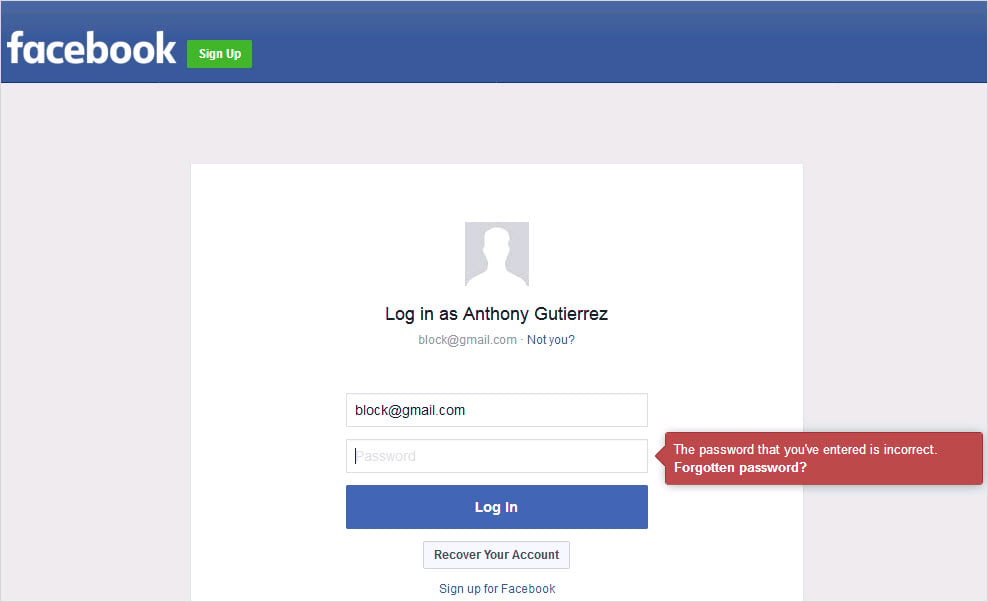Click "Forgotten password?" in the error tooltip
The height and width of the screenshot is (602, 988).
coord(740,468)
